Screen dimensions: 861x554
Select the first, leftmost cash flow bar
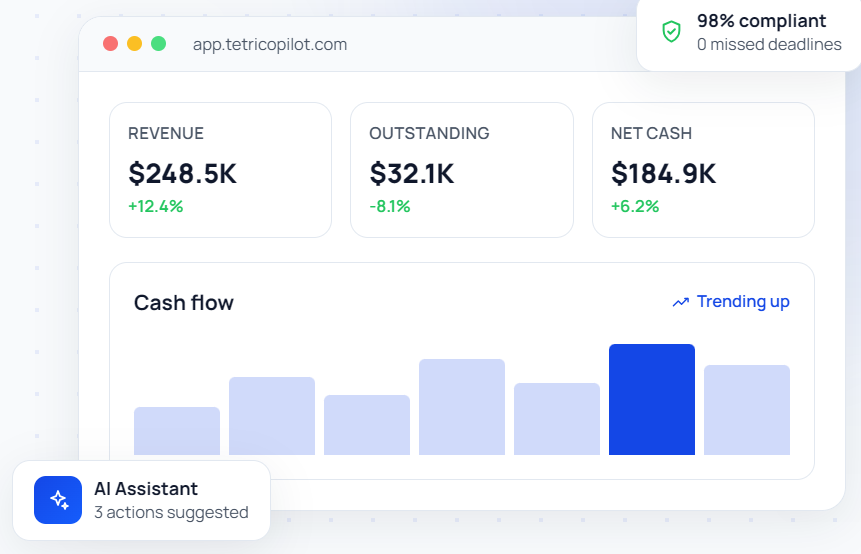[177, 431]
